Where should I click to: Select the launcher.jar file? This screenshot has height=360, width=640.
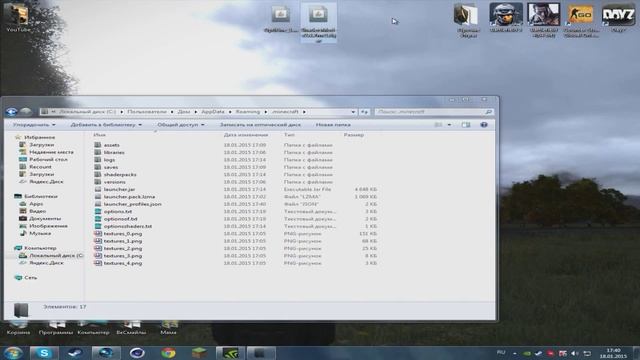tap(119, 189)
